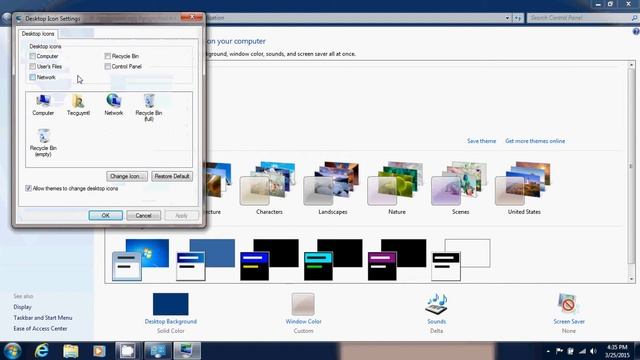The height and width of the screenshot is (360, 640).
Task: Click the volume speaker tray icon
Action: (x=593, y=351)
